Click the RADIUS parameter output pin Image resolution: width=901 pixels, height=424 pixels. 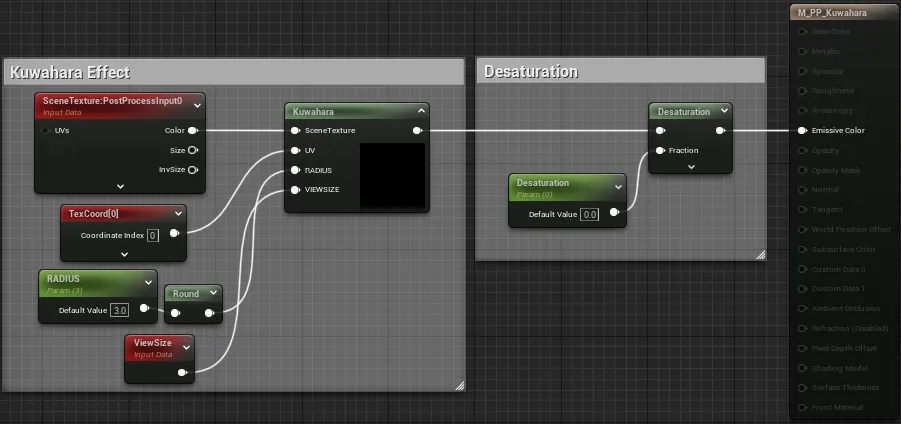point(144,309)
